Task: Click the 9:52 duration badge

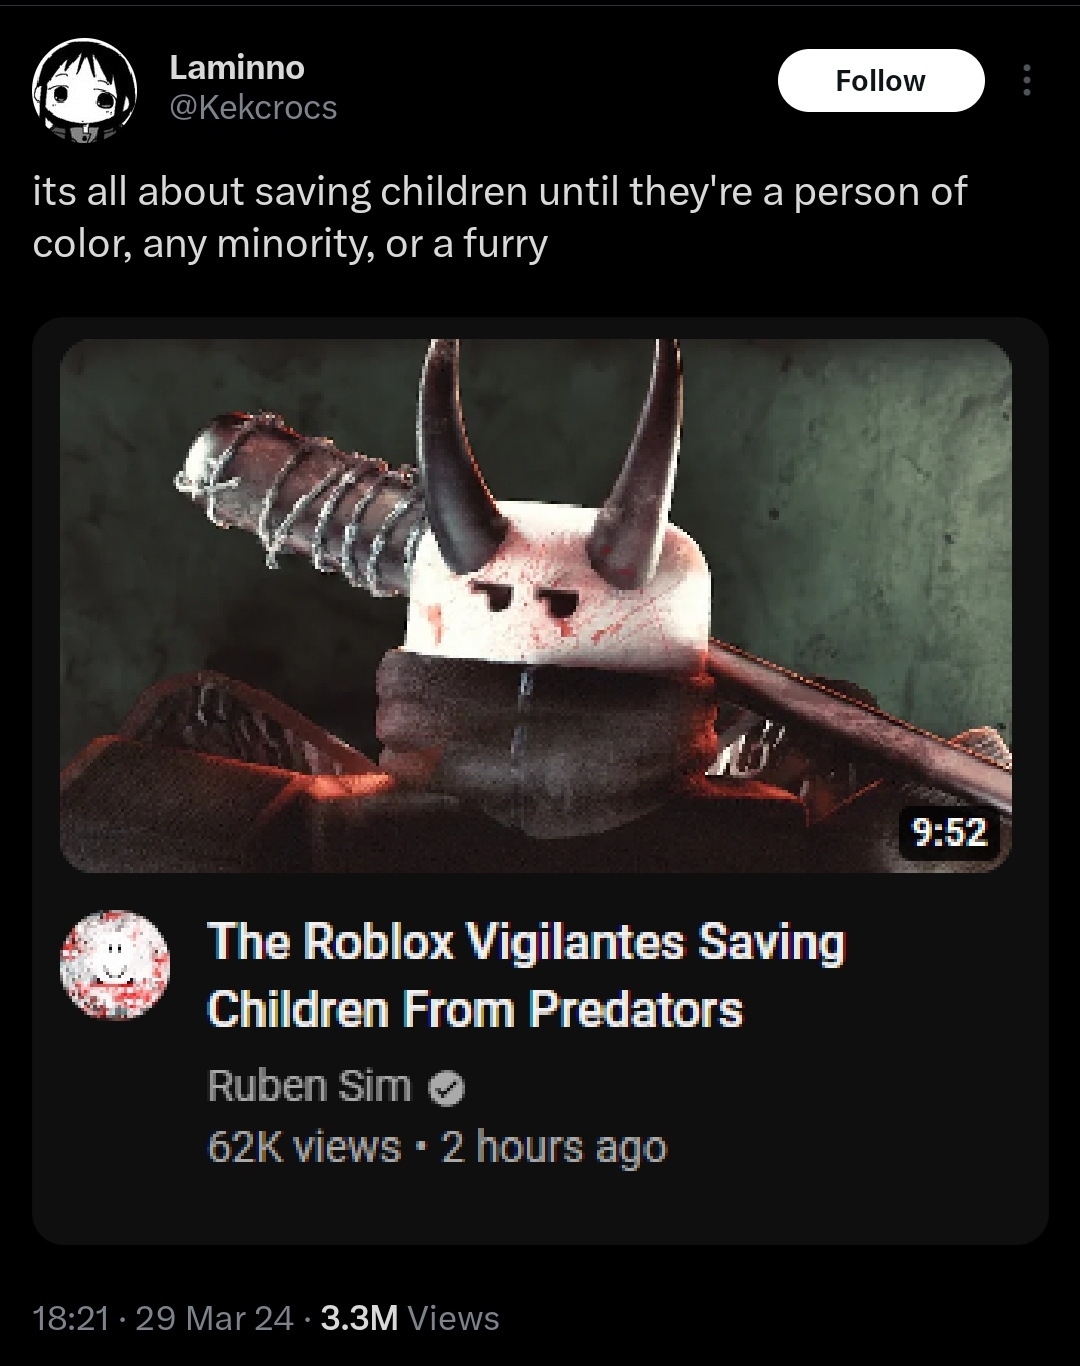Action: pyautogui.click(x=950, y=831)
